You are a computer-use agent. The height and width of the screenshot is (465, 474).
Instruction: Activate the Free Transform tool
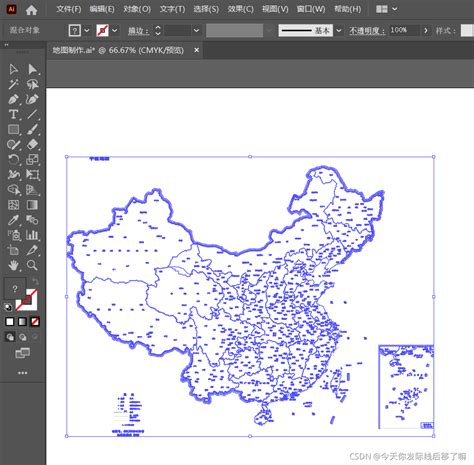point(32,174)
